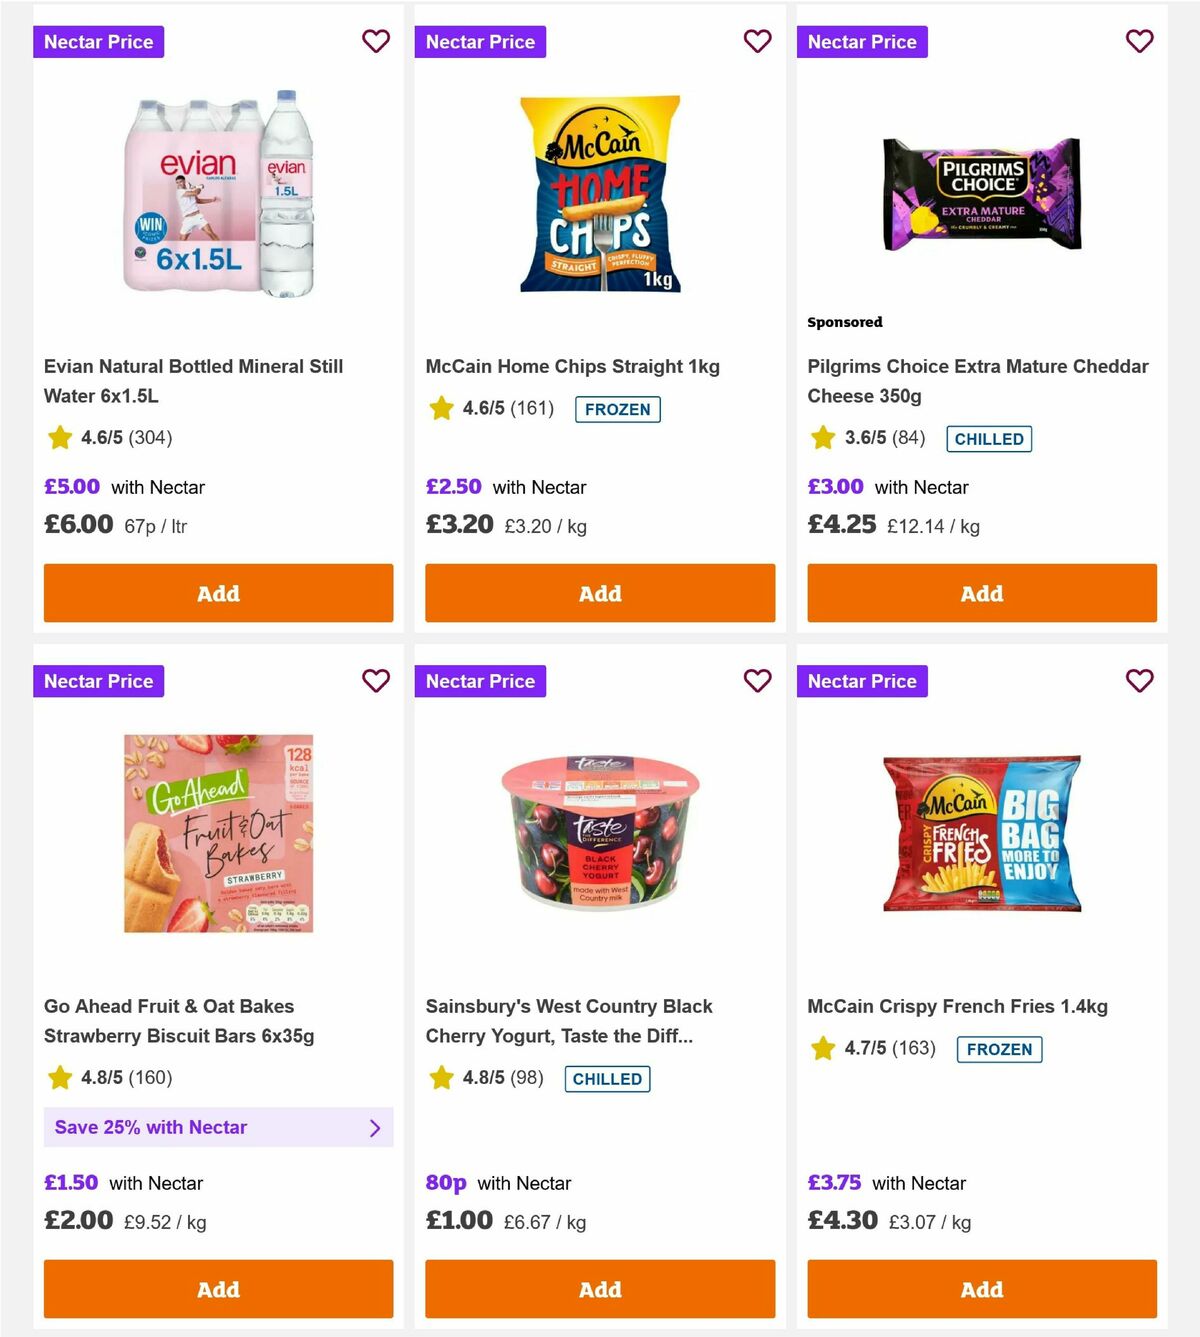This screenshot has width=1200, height=1337.
Task: Click the heart icon on McCain Crispy French Fries
Action: [x=1140, y=681]
